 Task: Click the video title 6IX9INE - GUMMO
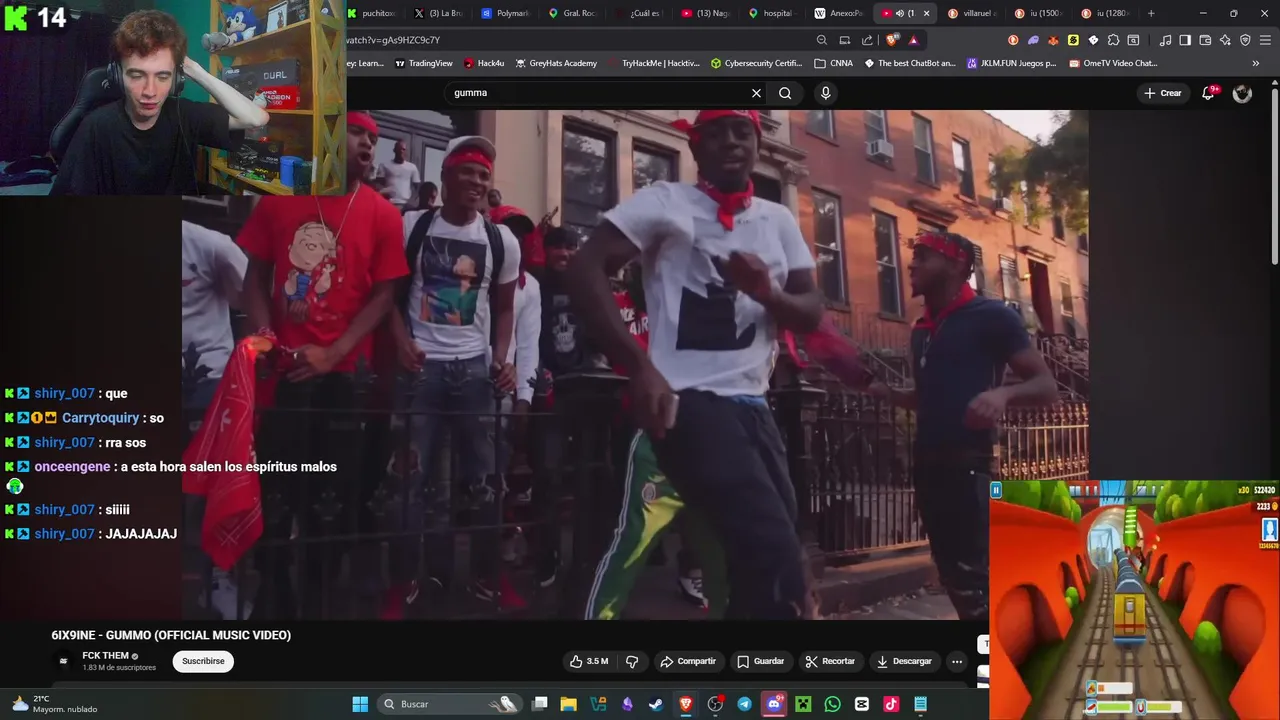171,635
